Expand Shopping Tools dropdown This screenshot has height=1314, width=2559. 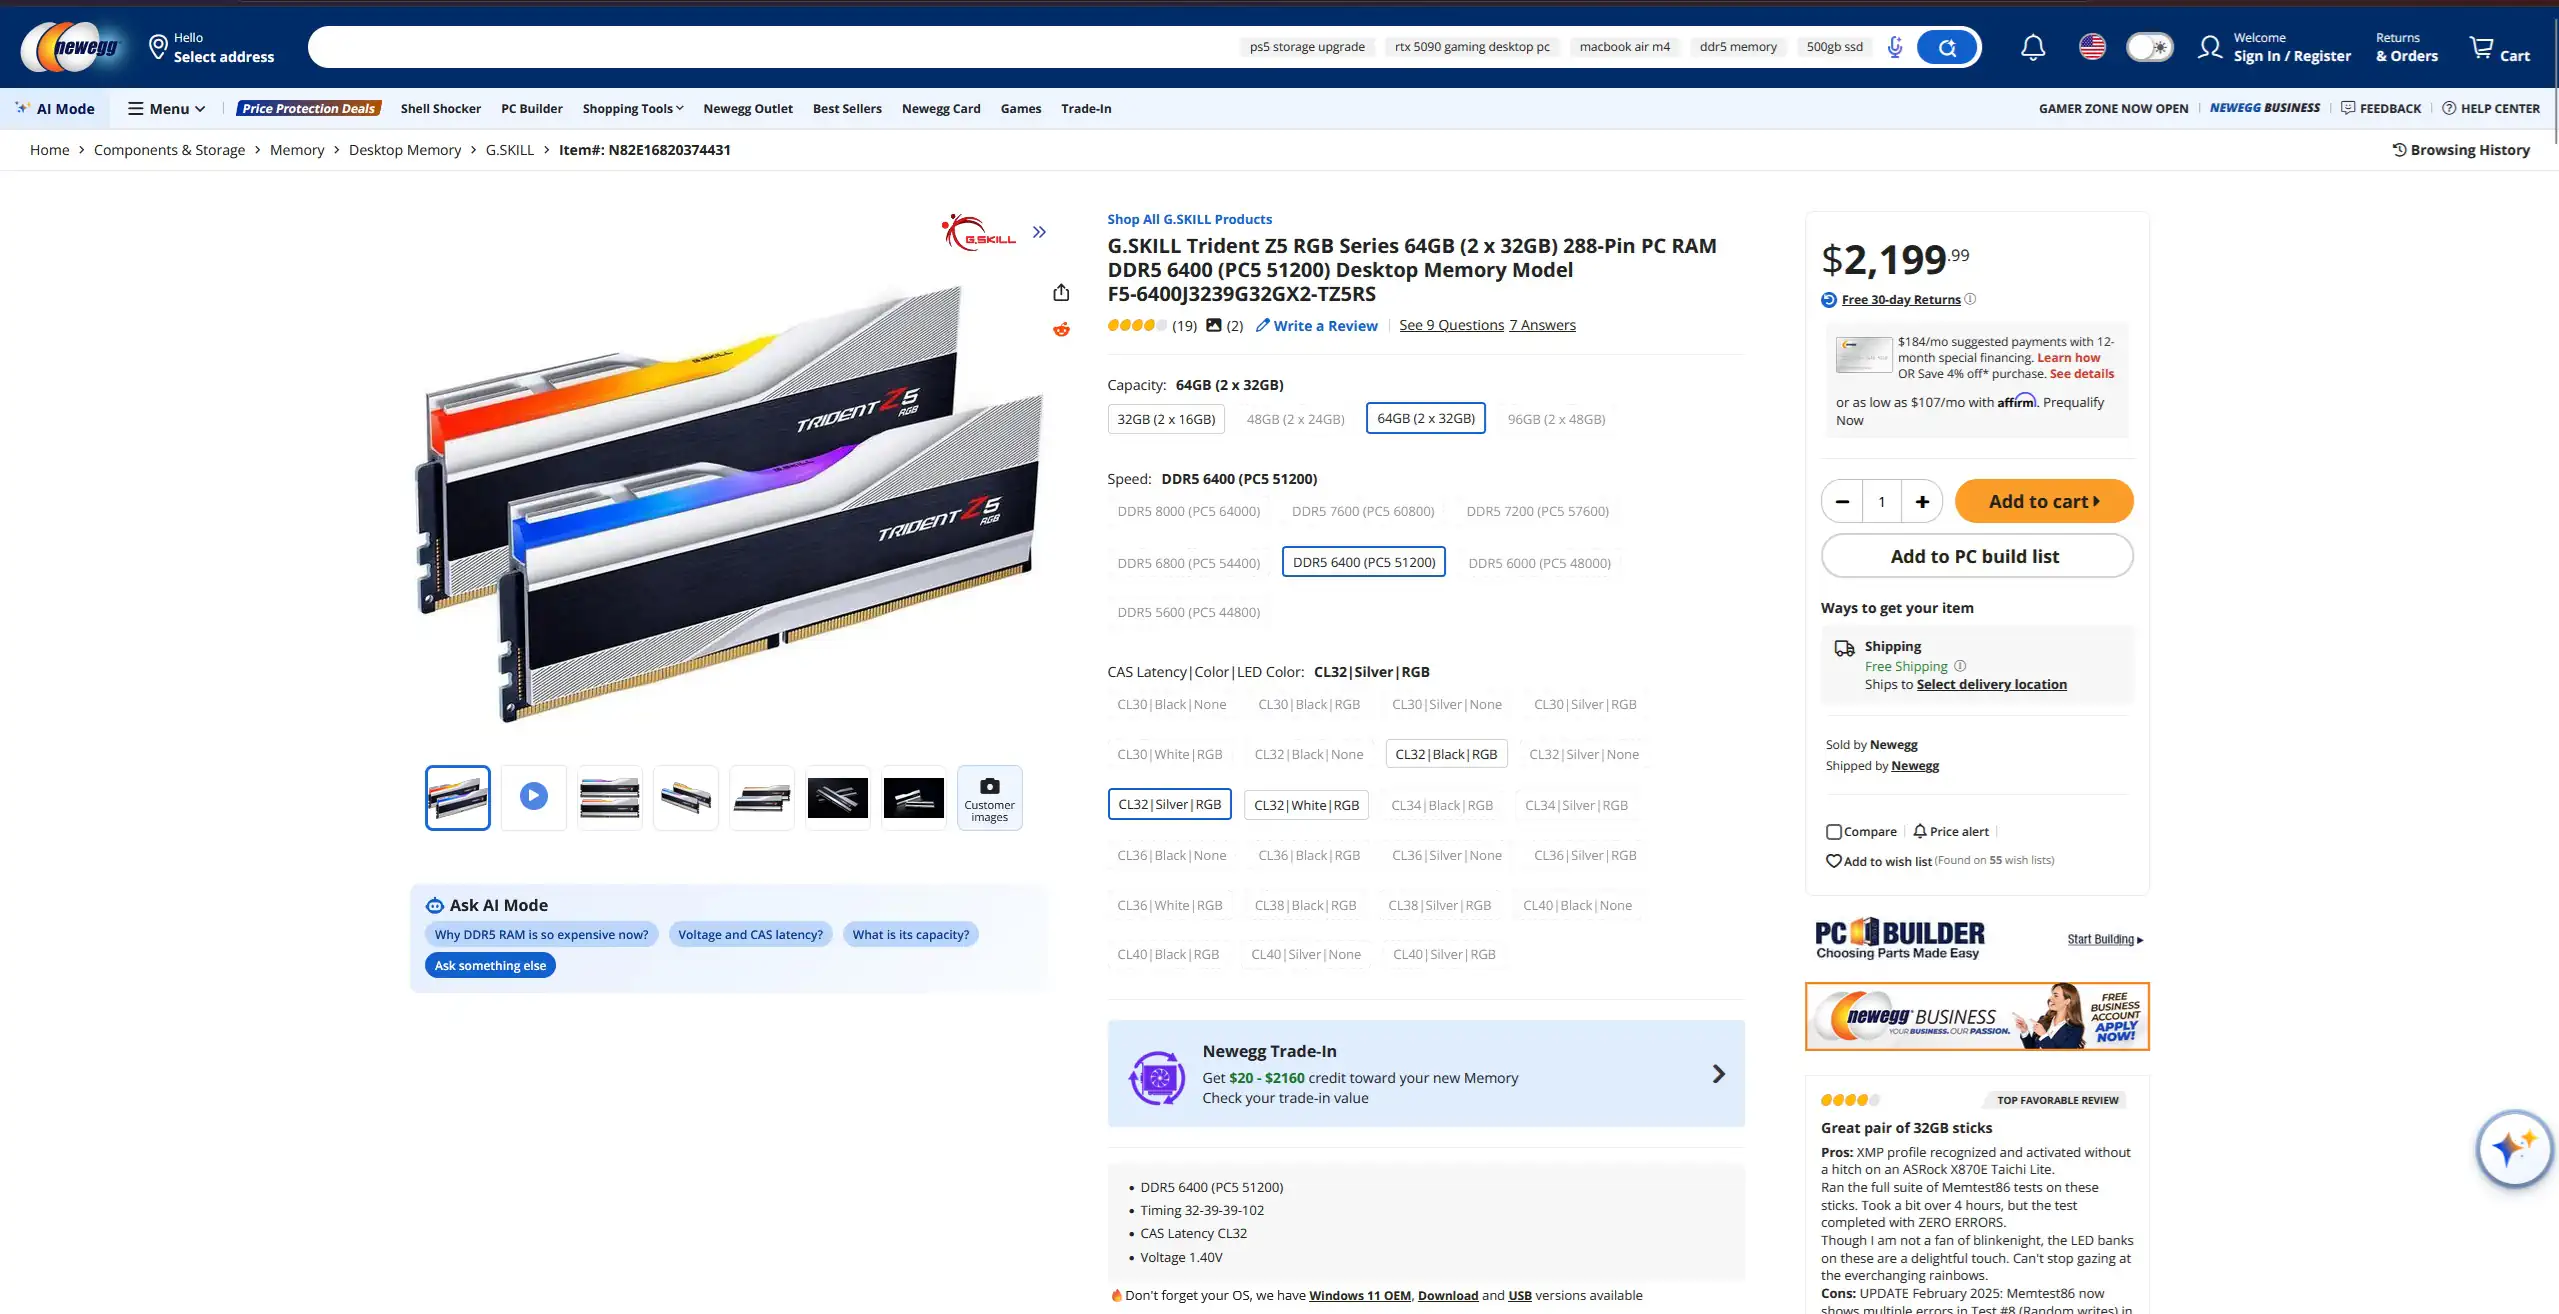(633, 108)
